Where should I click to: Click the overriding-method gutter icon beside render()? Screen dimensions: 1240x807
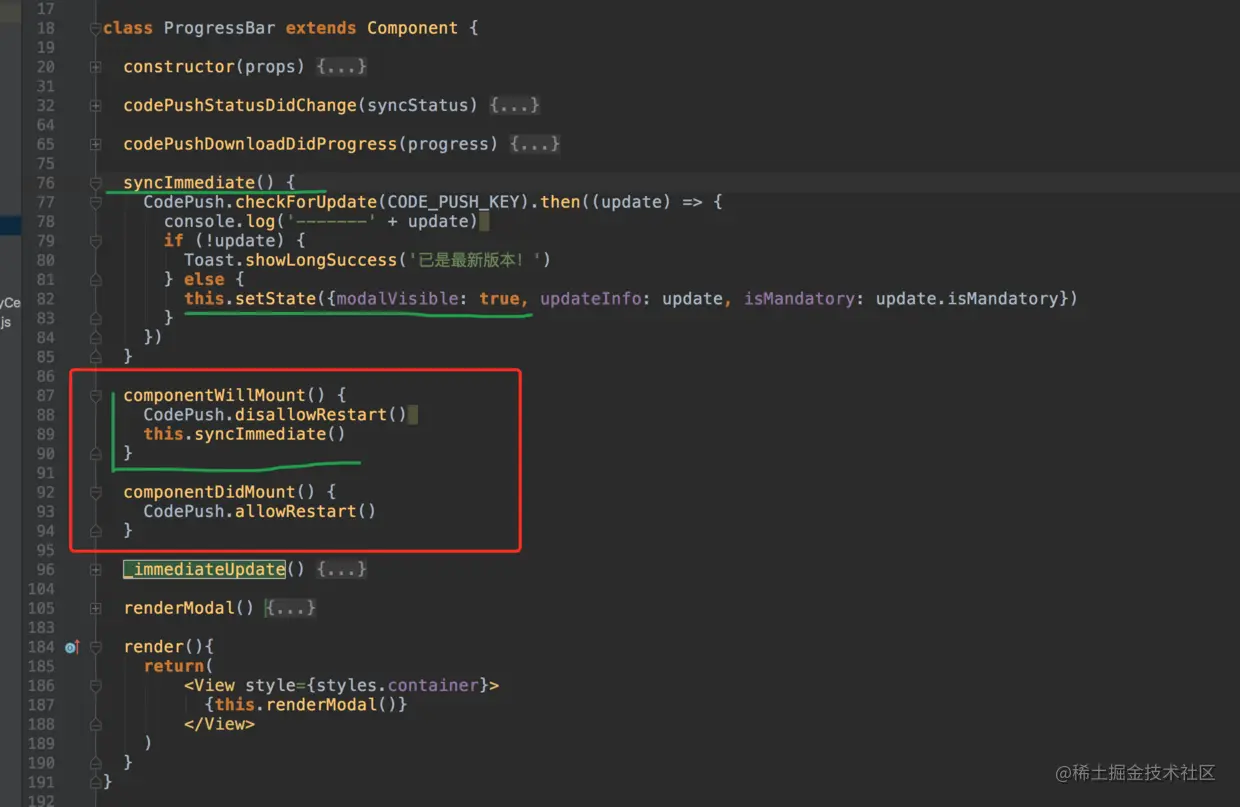point(71,647)
